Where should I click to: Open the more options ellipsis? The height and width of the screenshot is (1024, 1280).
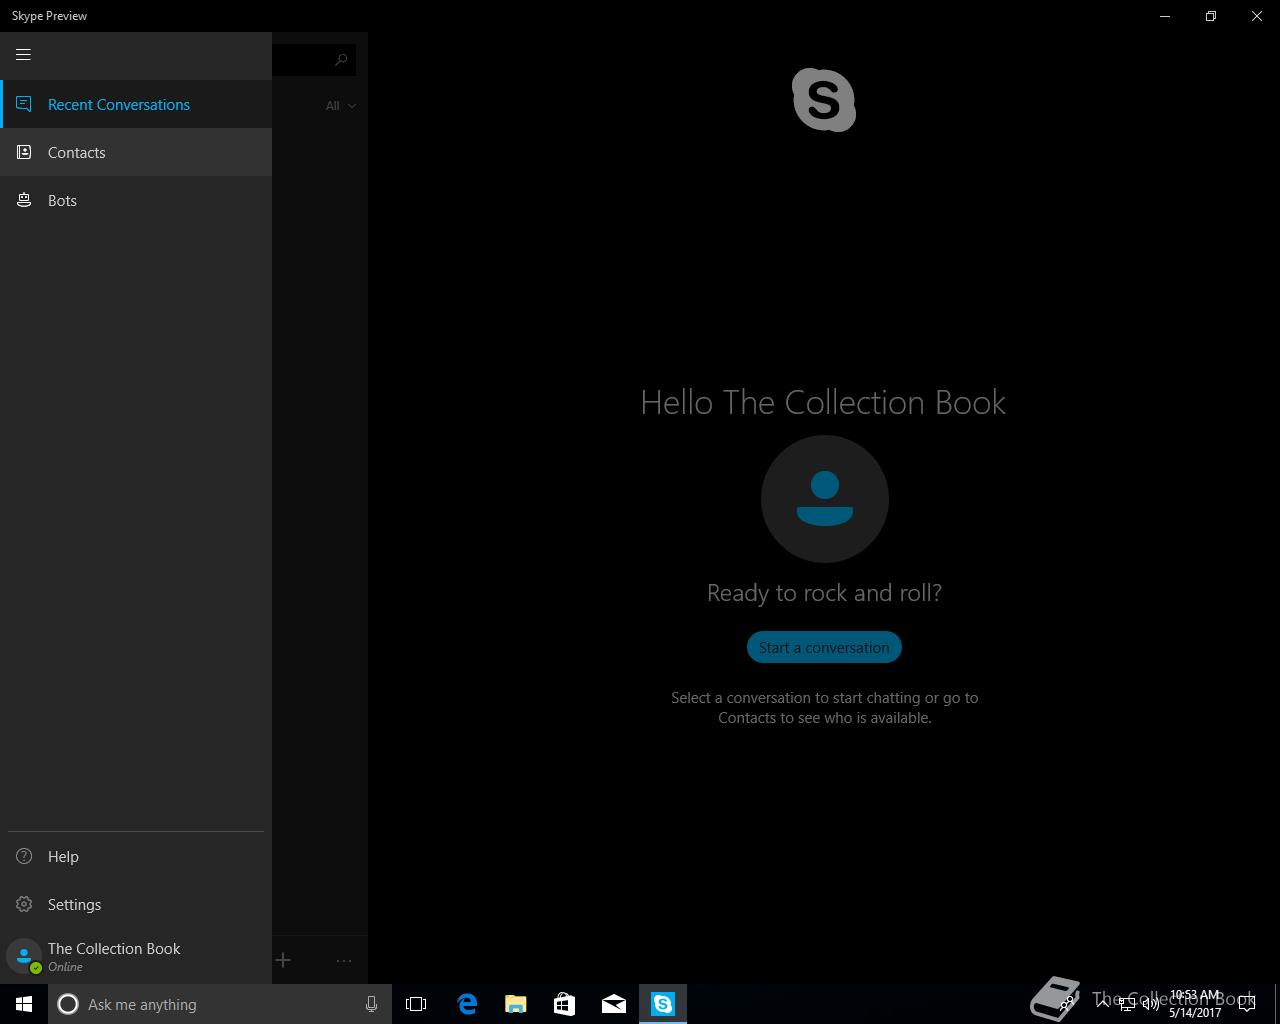[344, 960]
